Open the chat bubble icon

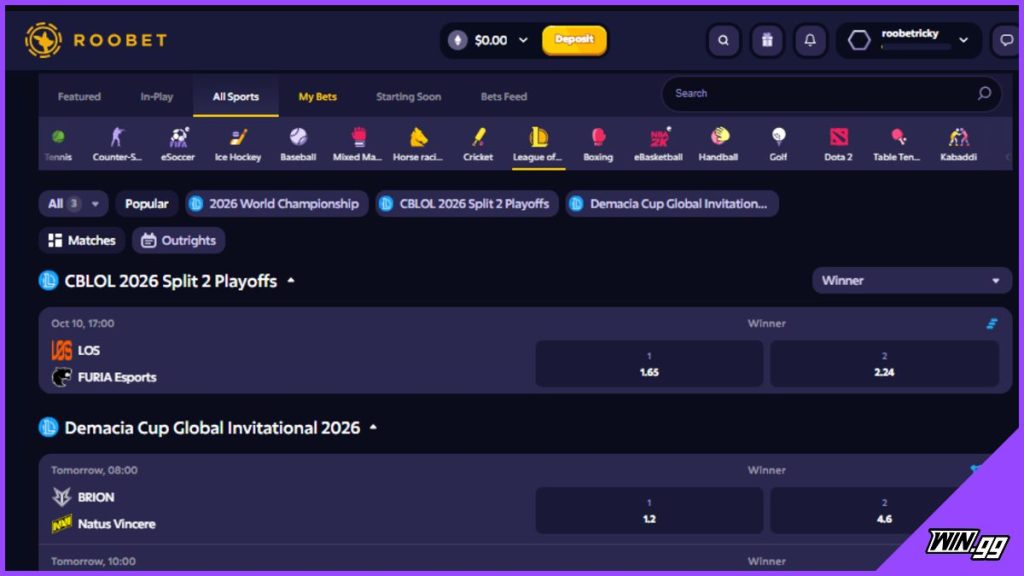1006,40
